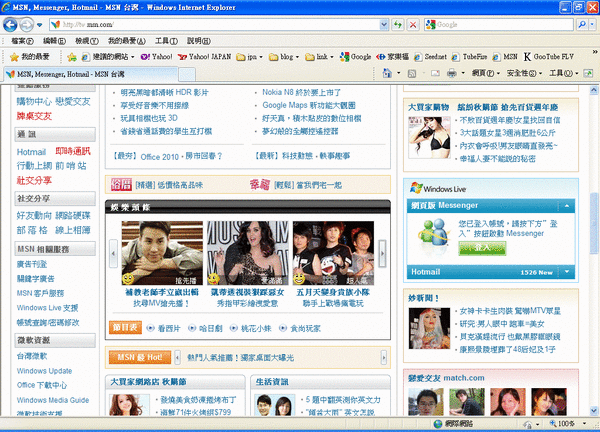The width and height of the screenshot is (600, 432).
Task: Show previous entertainment headline with left arrow
Action: point(113,253)
